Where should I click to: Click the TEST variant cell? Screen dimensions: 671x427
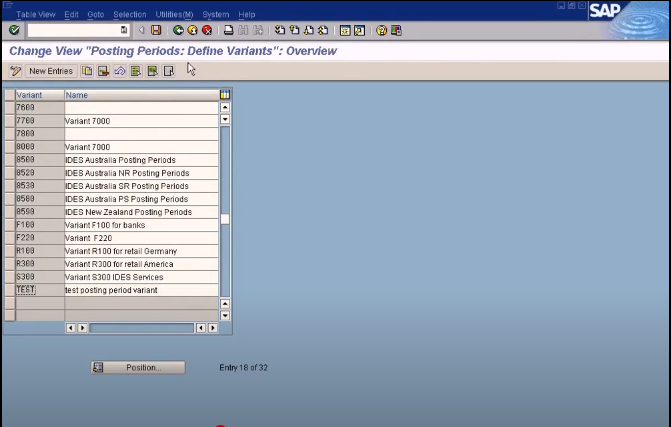click(x=40, y=290)
